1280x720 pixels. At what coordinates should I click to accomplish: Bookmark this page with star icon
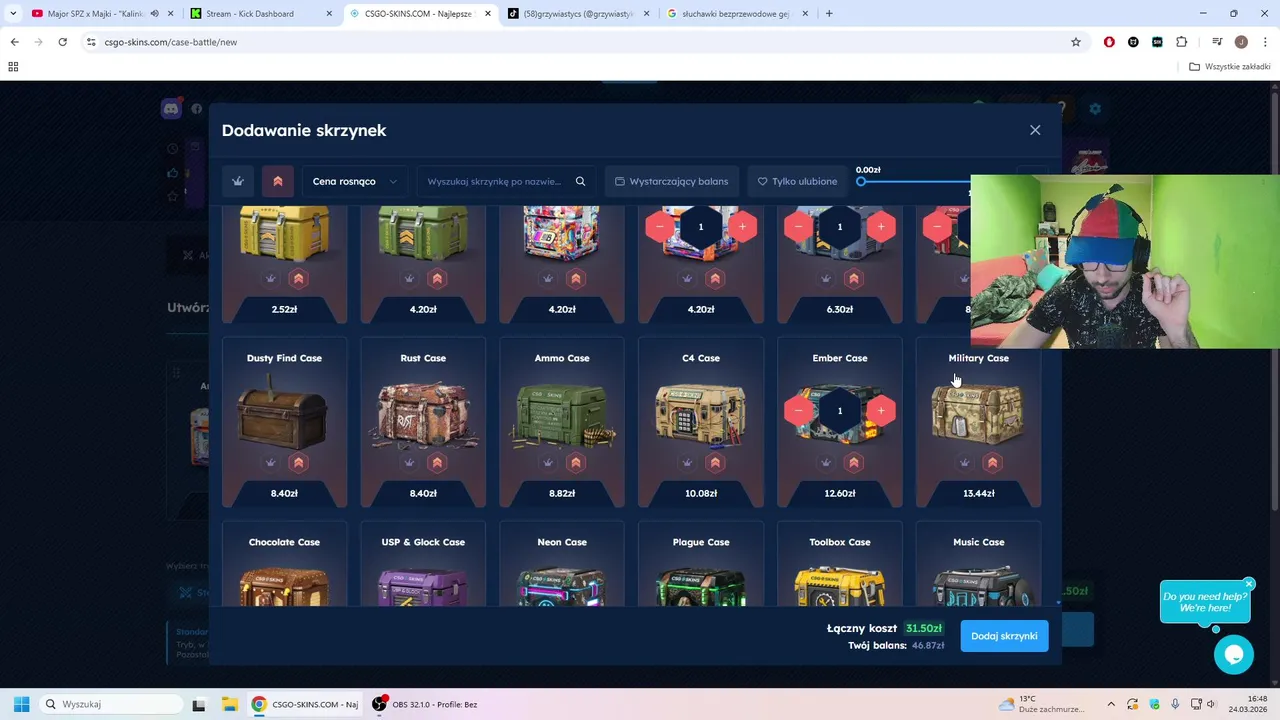point(1076,42)
